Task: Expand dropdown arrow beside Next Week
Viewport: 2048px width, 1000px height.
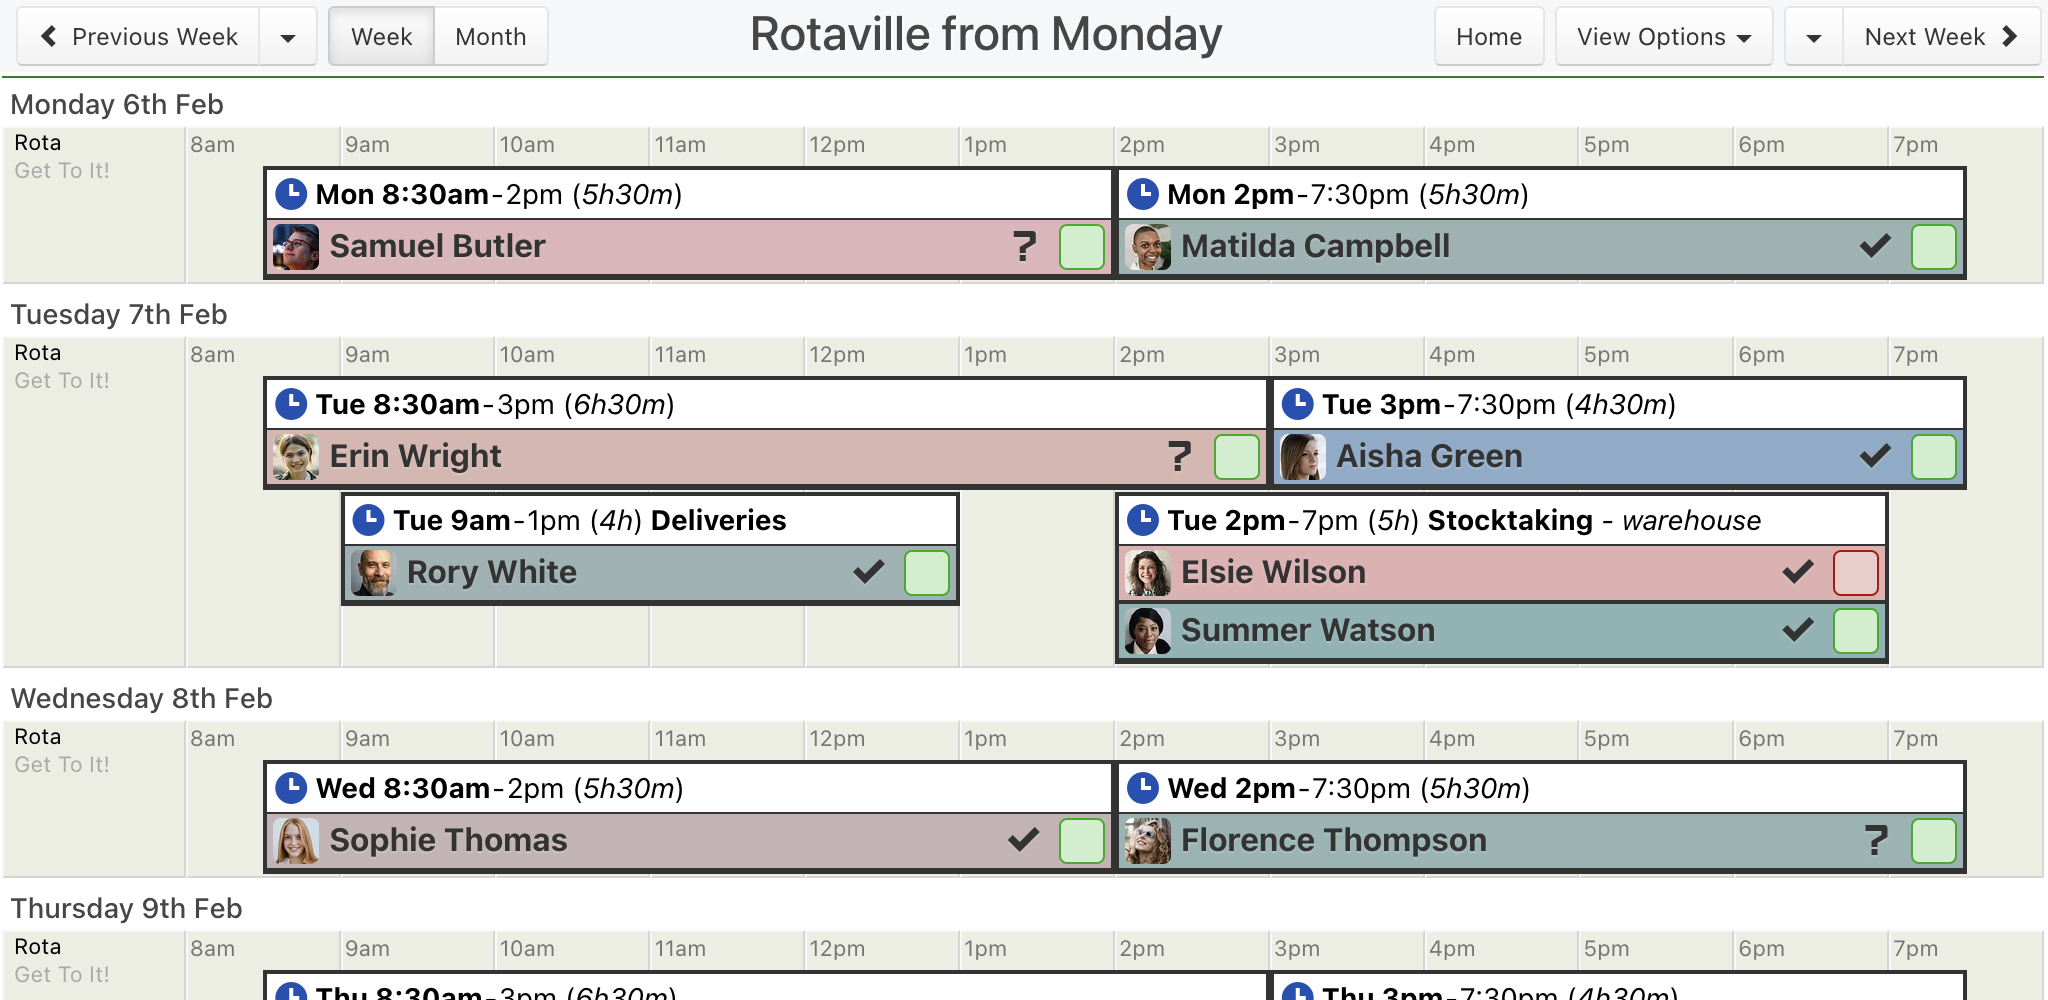Action: pos(1813,37)
